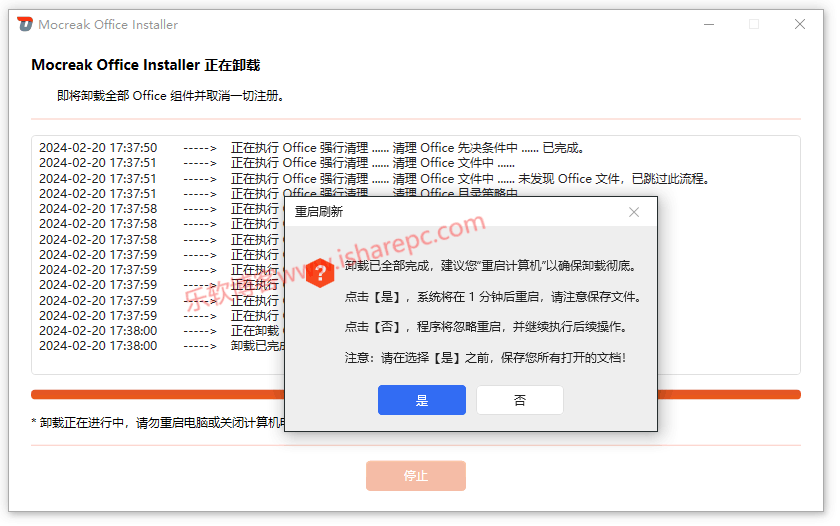Screen dimensions: 840x526
Task: Click the orange uninstall progress bar
Action: click(x=416, y=394)
